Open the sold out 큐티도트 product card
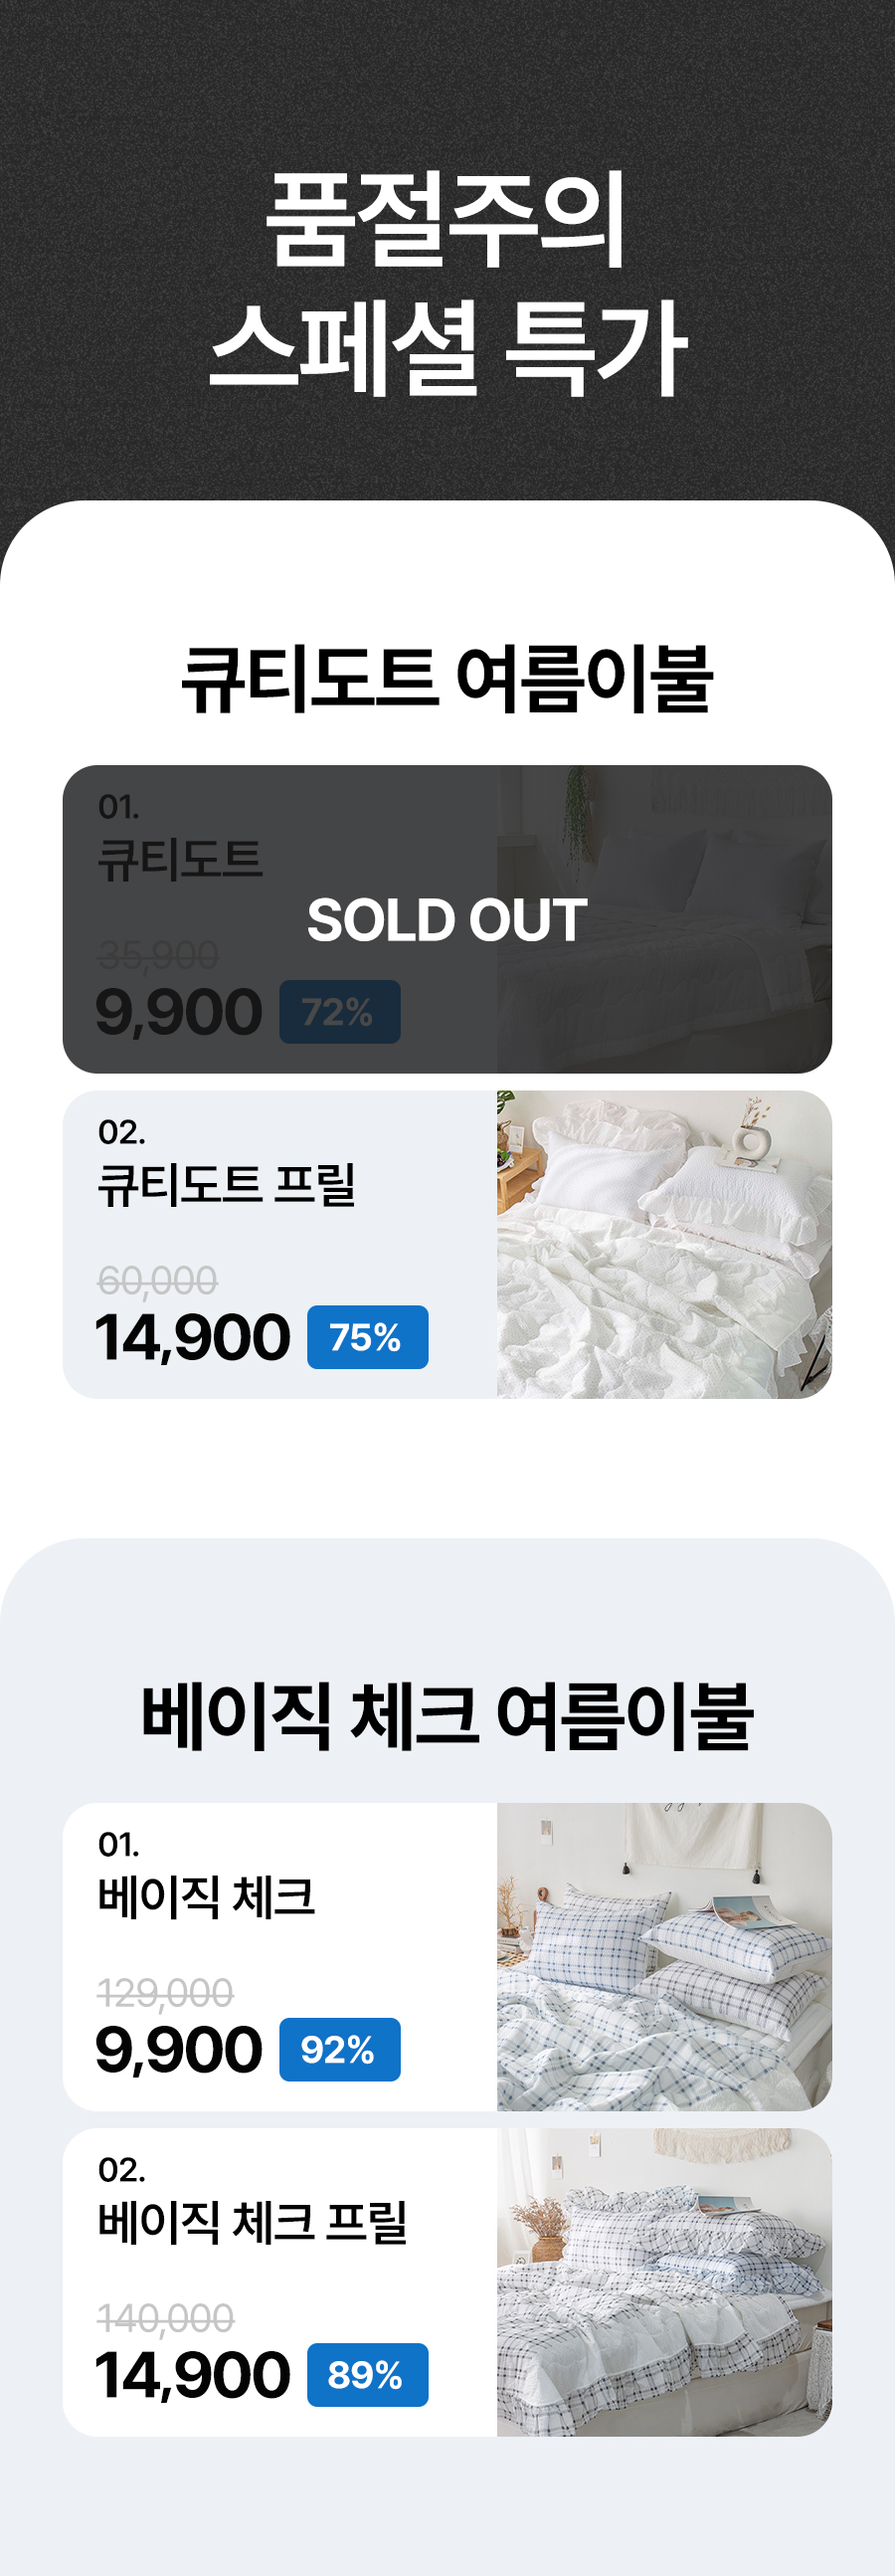The image size is (895, 2576). tap(447, 919)
